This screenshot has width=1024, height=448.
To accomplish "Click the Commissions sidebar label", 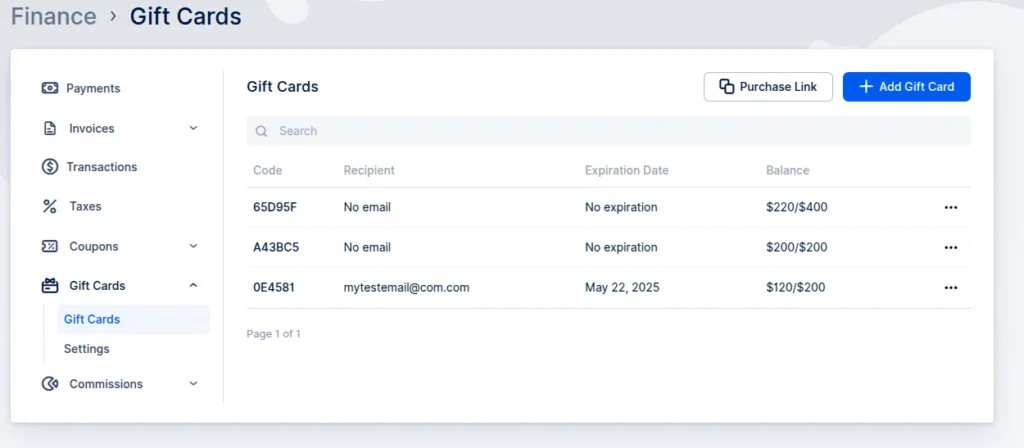I will [x=106, y=384].
